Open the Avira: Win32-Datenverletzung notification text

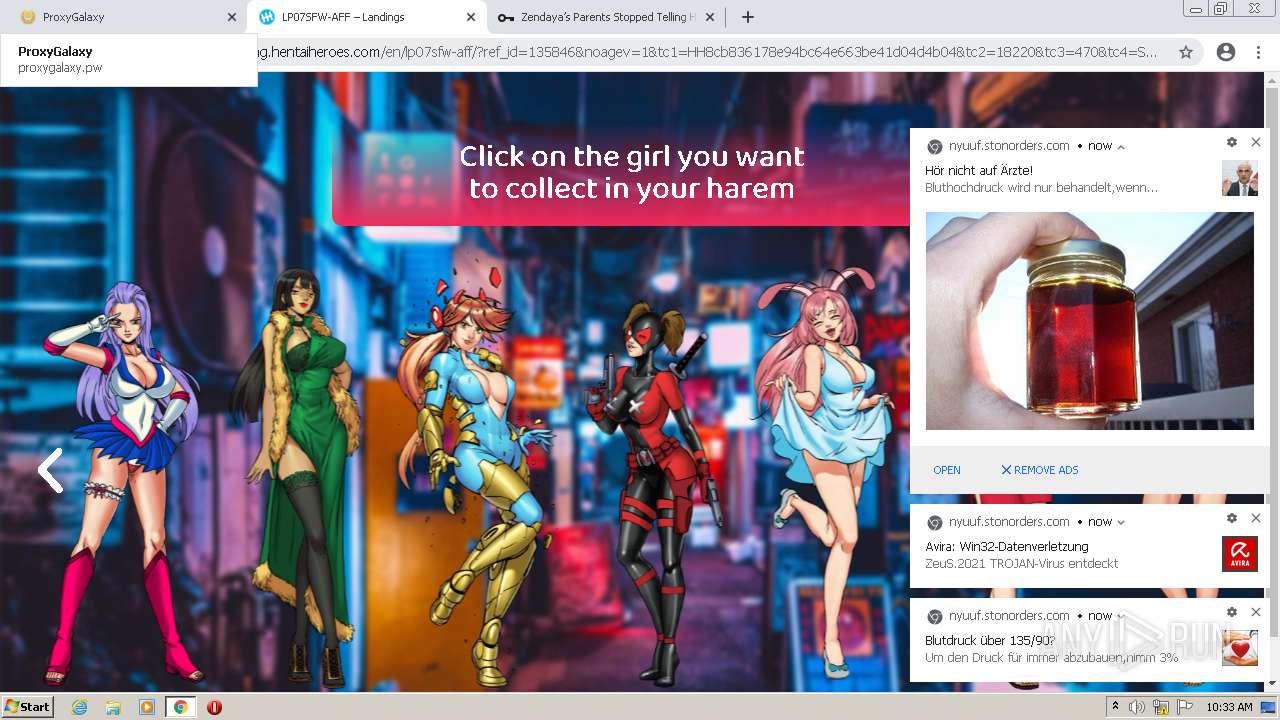click(x=1007, y=547)
